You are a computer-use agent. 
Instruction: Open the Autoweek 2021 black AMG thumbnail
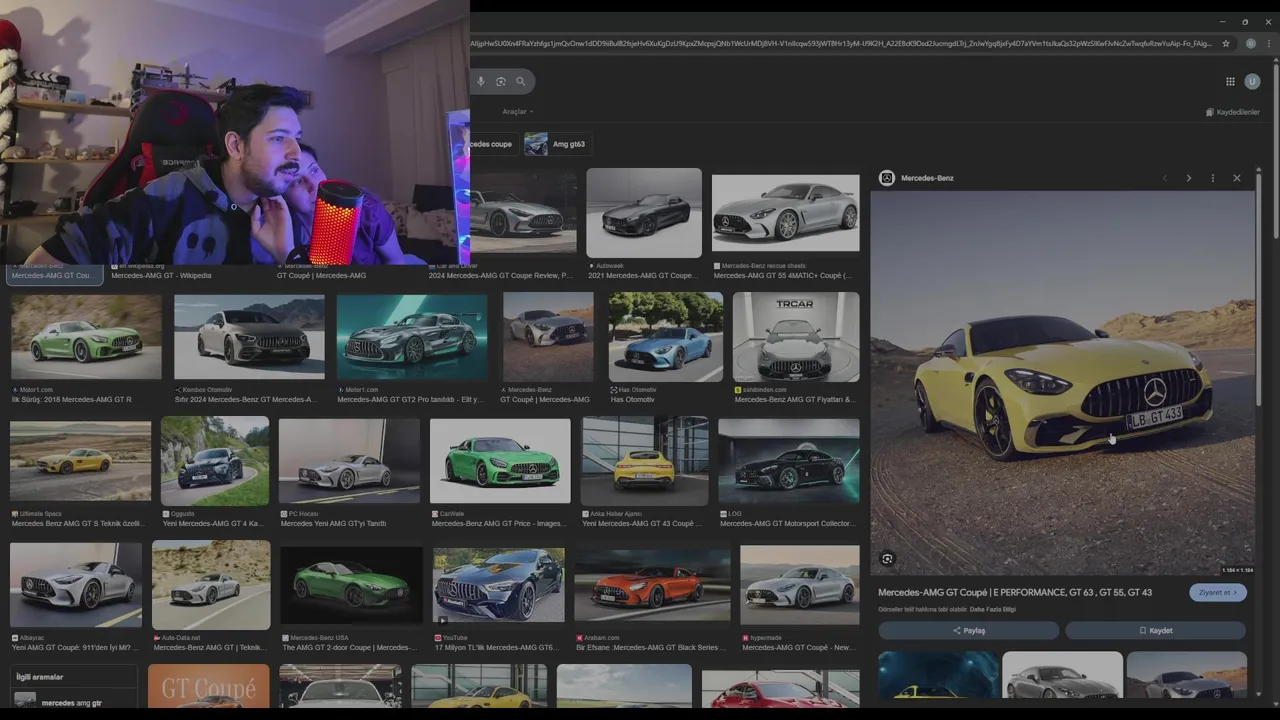point(644,212)
